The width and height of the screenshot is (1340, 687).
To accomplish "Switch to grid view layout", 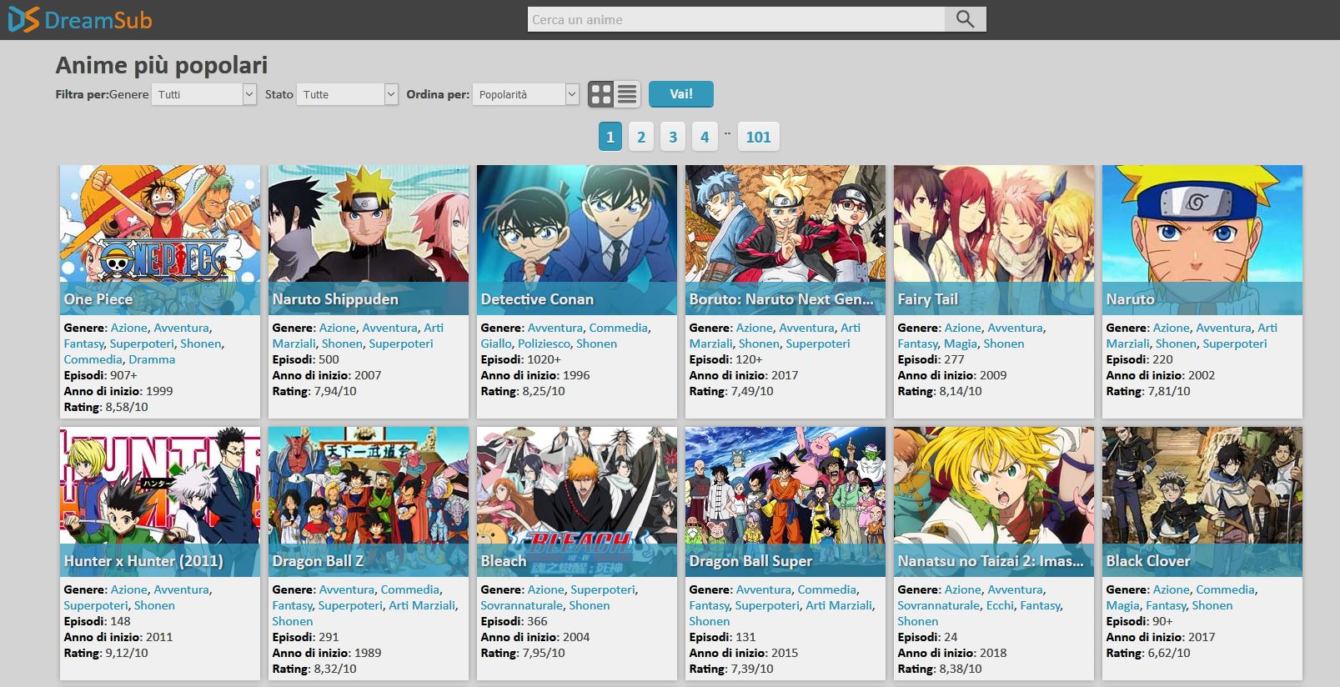I will (x=601, y=94).
